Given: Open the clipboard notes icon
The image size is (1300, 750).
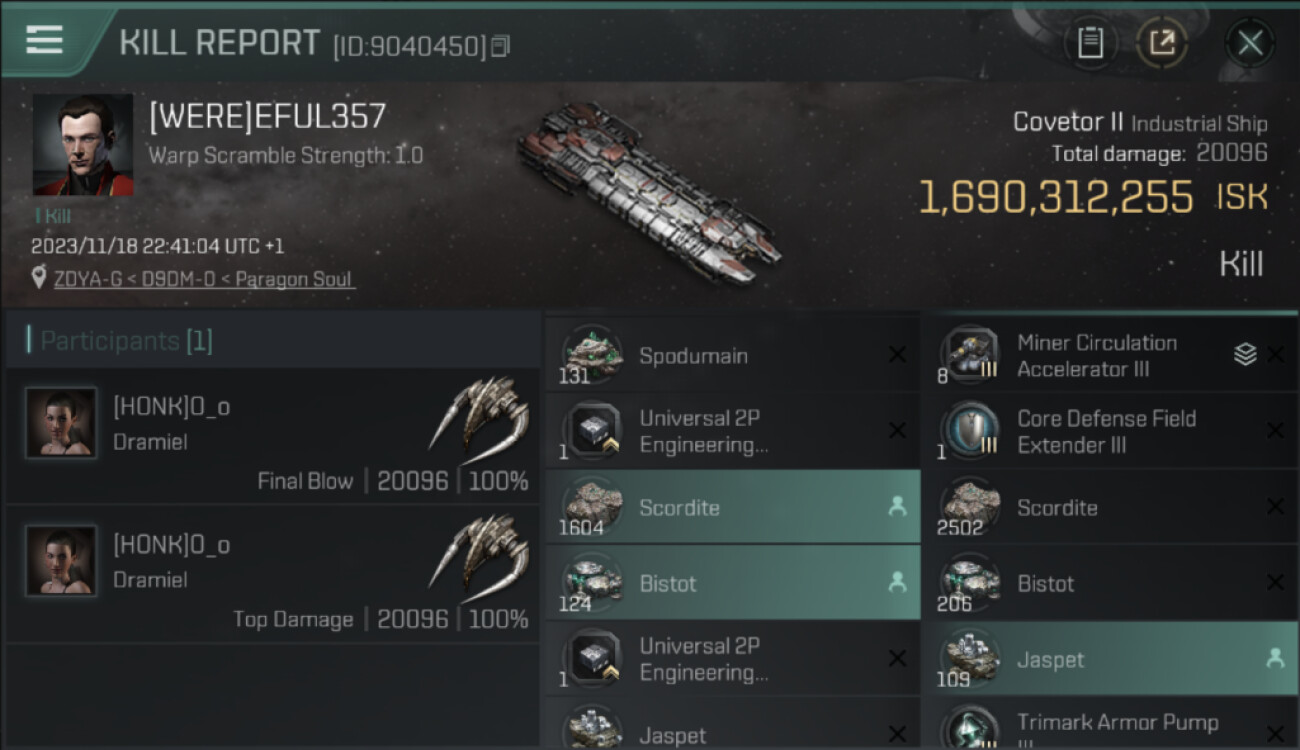Looking at the screenshot, I should coord(1090,43).
